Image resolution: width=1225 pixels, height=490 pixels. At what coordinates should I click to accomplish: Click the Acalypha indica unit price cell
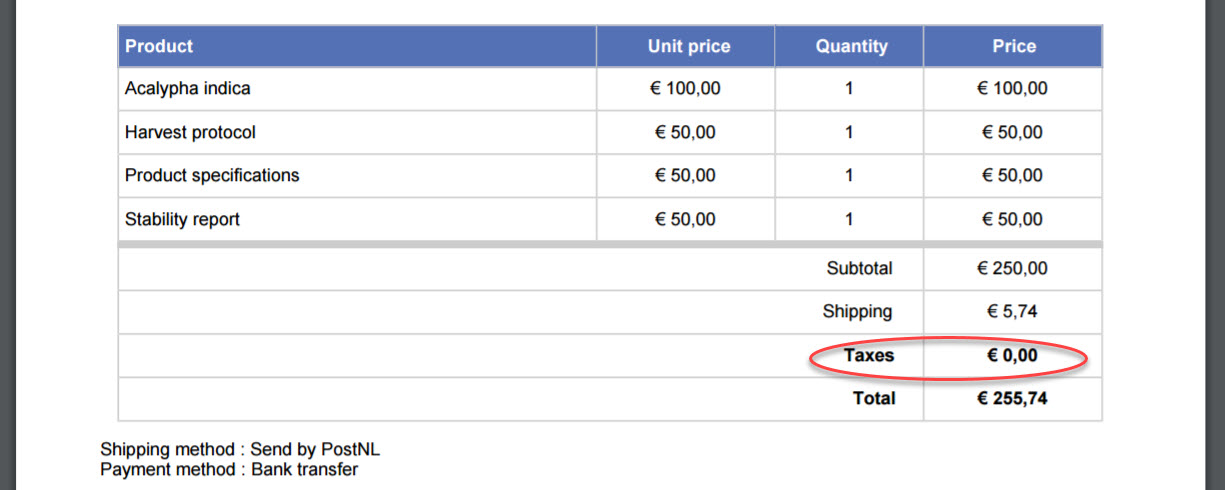685,89
